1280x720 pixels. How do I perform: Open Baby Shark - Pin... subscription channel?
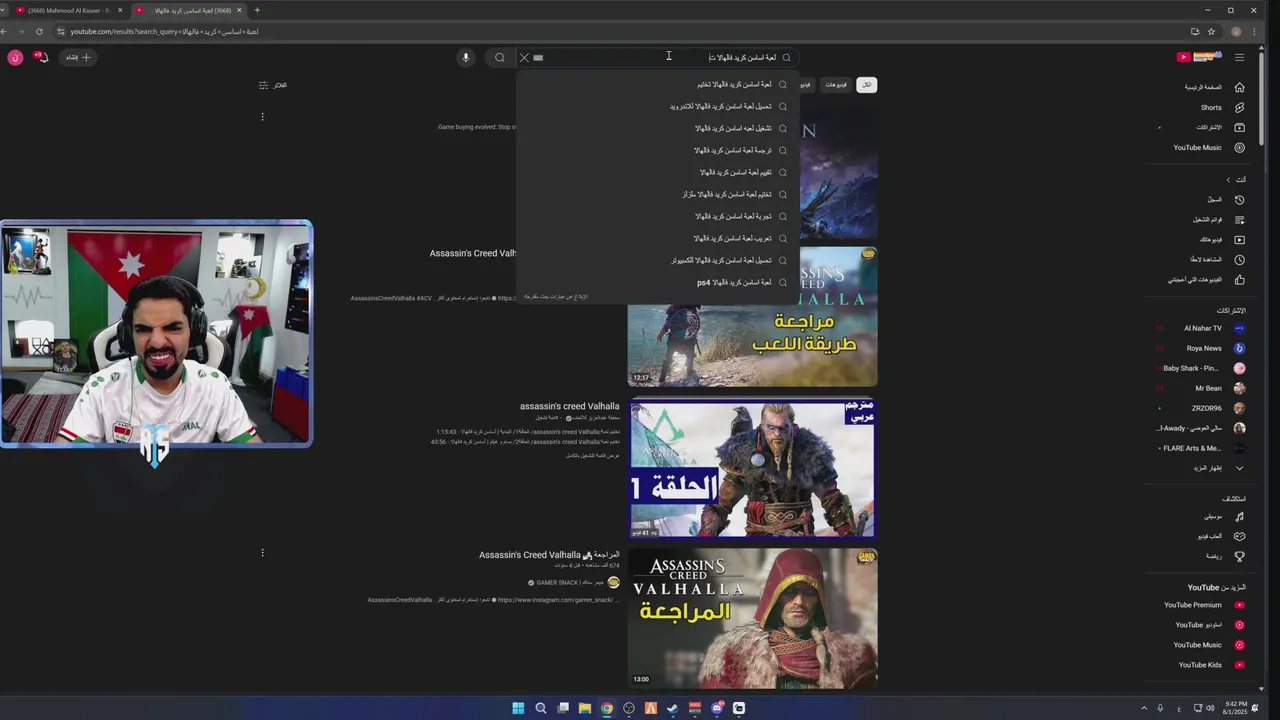pyautogui.click(x=1191, y=368)
